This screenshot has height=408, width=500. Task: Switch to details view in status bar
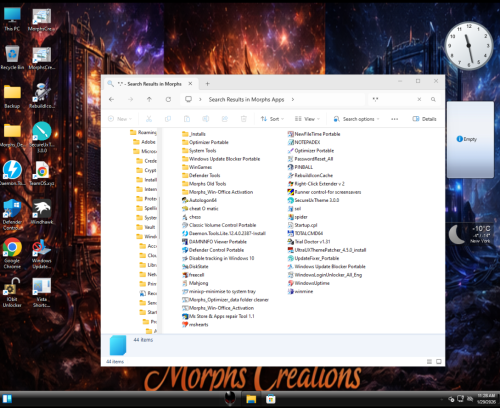pyautogui.click(x=429, y=362)
